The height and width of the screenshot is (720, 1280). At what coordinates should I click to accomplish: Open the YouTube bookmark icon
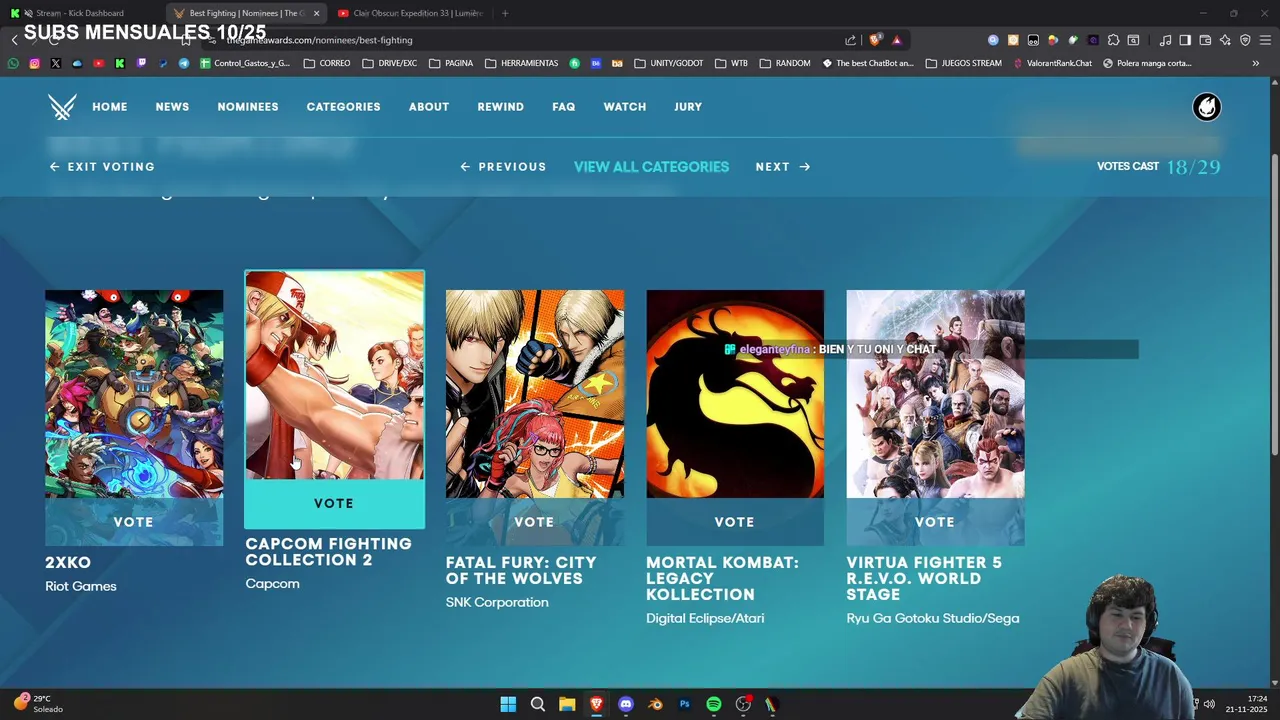[x=98, y=63]
